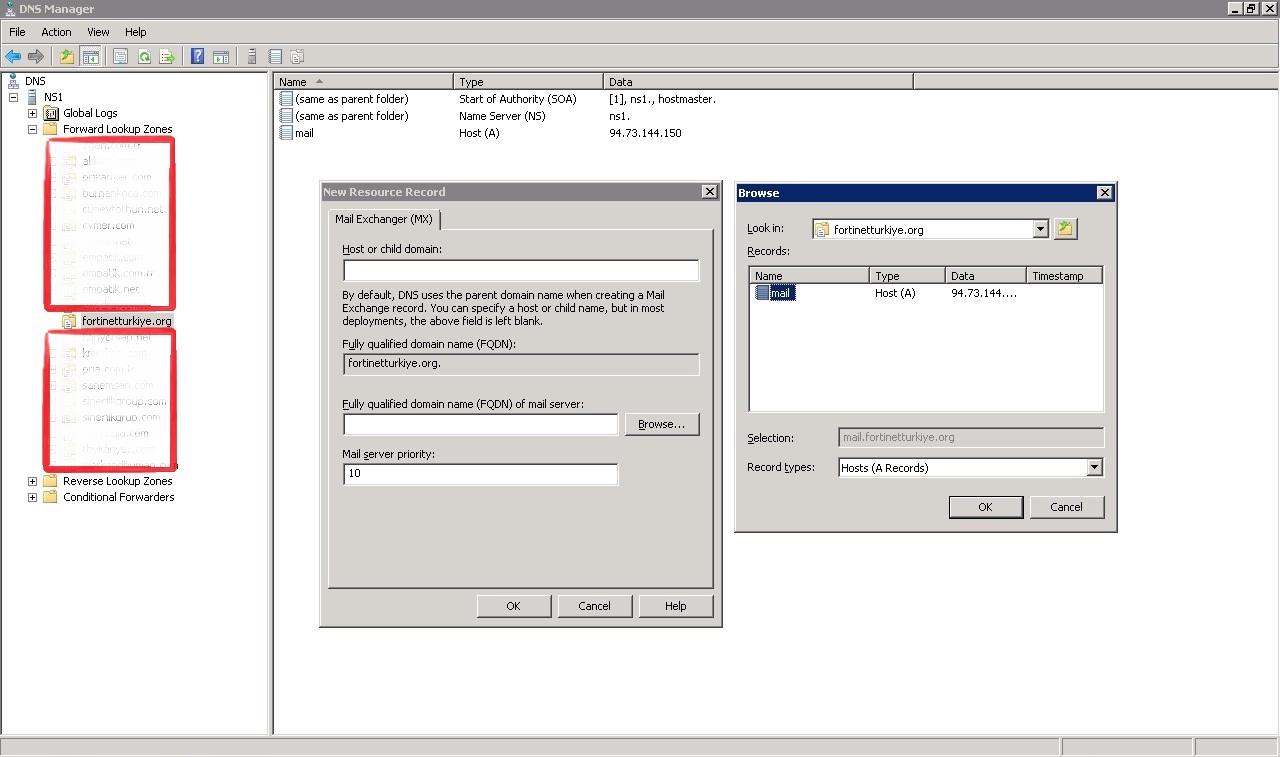This screenshot has height=757, width=1280.
Task: Select Reverse Lookup Zones in the tree
Action: (x=118, y=481)
